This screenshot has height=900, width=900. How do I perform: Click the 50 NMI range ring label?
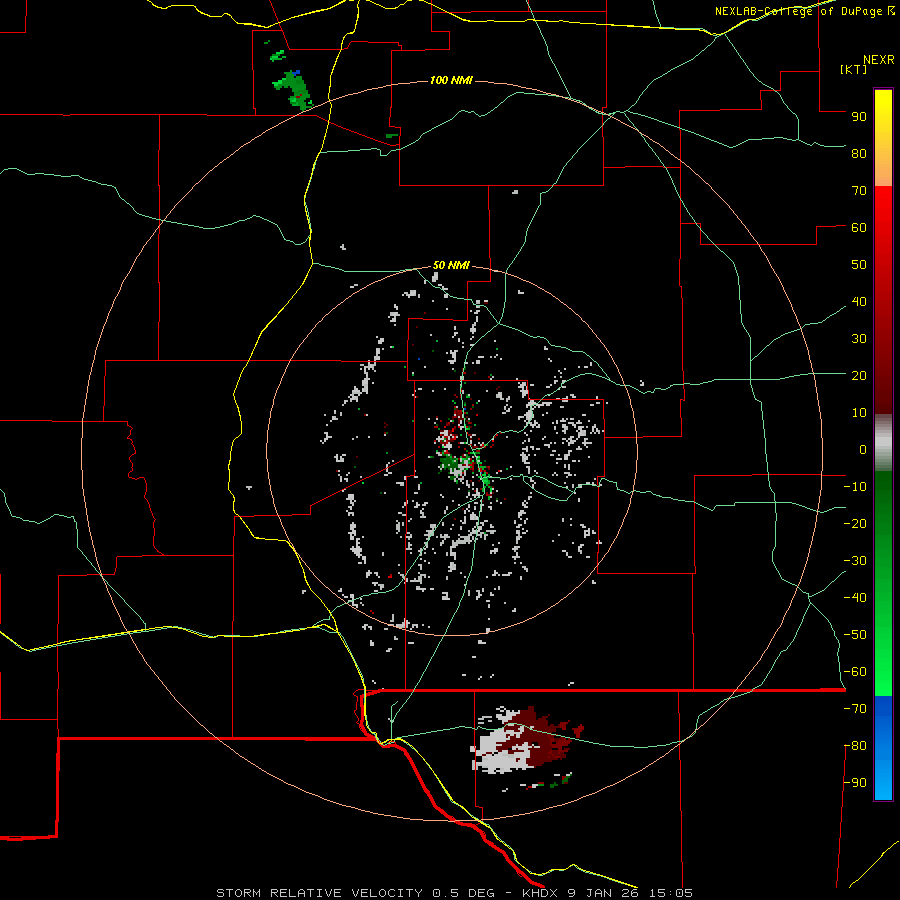tap(451, 265)
